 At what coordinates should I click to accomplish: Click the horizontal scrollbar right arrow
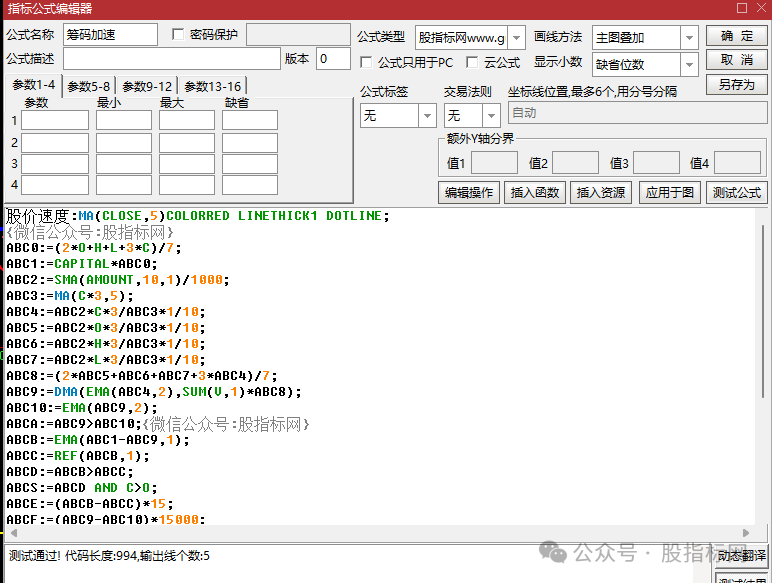click(x=746, y=533)
